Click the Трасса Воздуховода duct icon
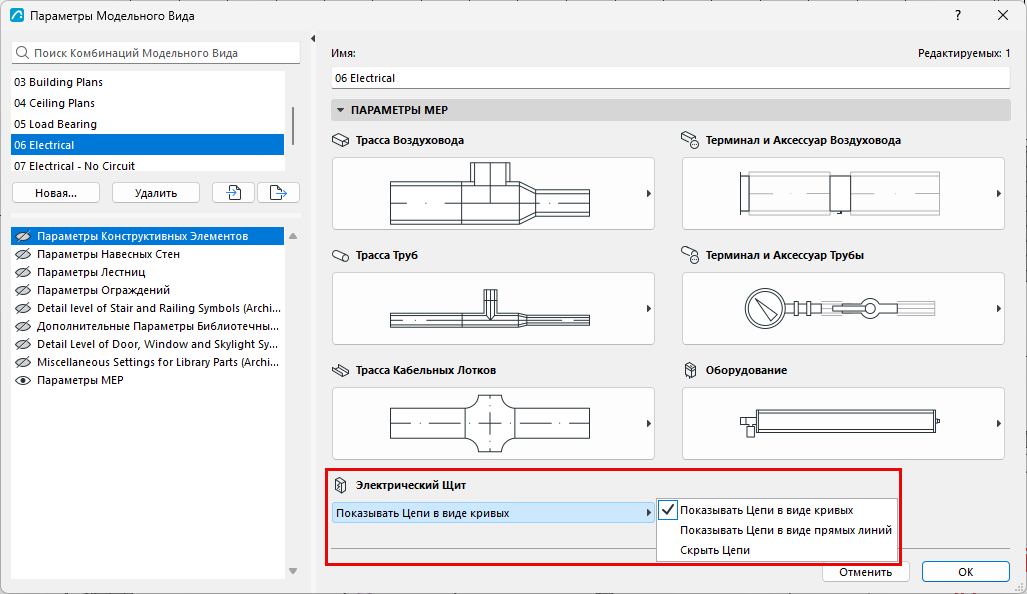The width and height of the screenshot is (1027, 594). tap(341, 140)
